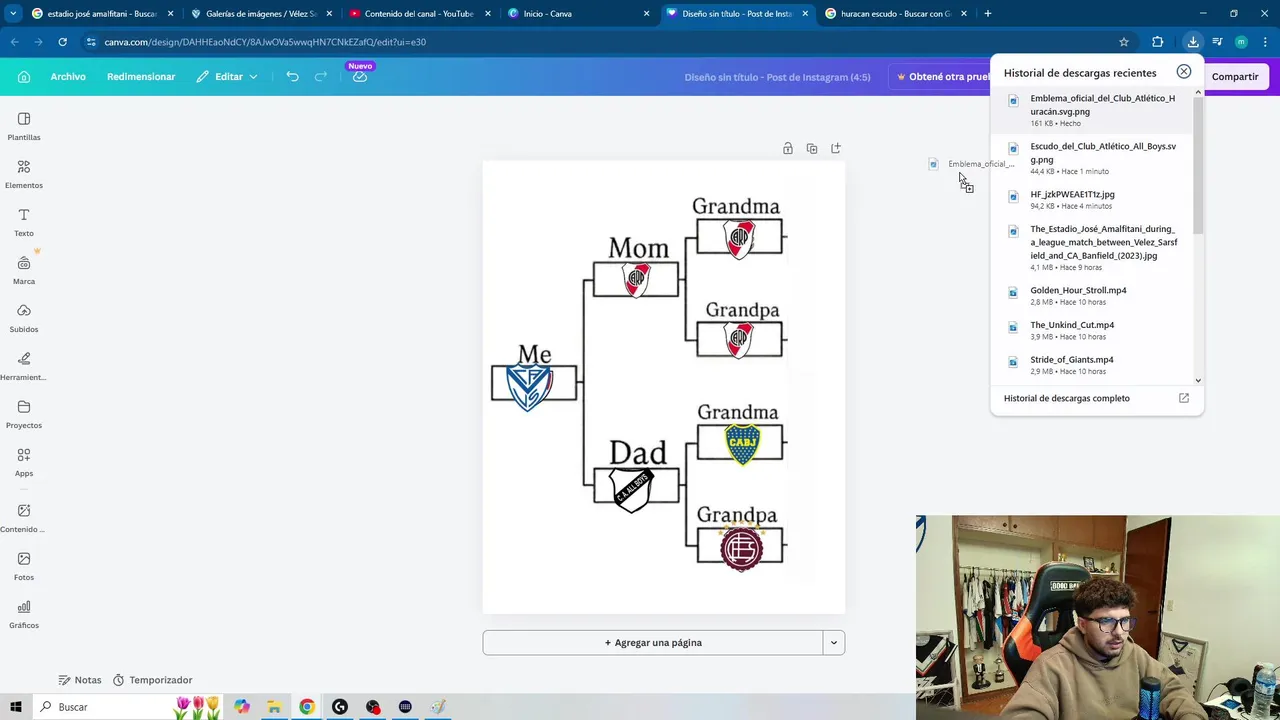The width and height of the screenshot is (1280, 720).
Task: Click Obtené otra prueba button
Action: (x=941, y=77)
